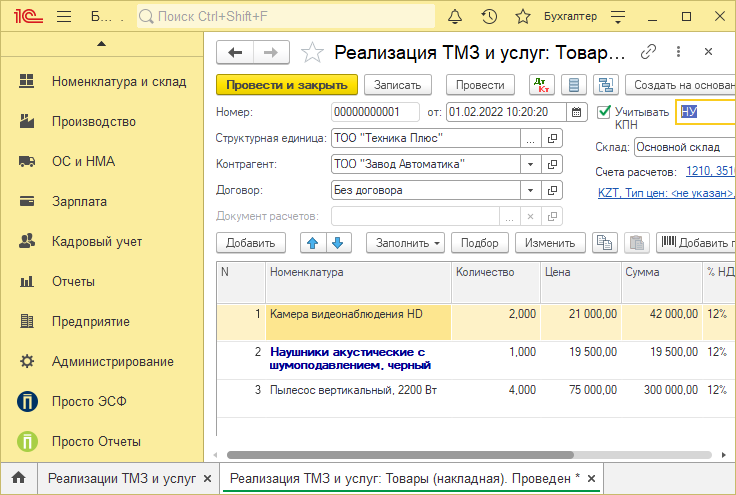
Task: Click the Номер input field
Action: (375, 112)
